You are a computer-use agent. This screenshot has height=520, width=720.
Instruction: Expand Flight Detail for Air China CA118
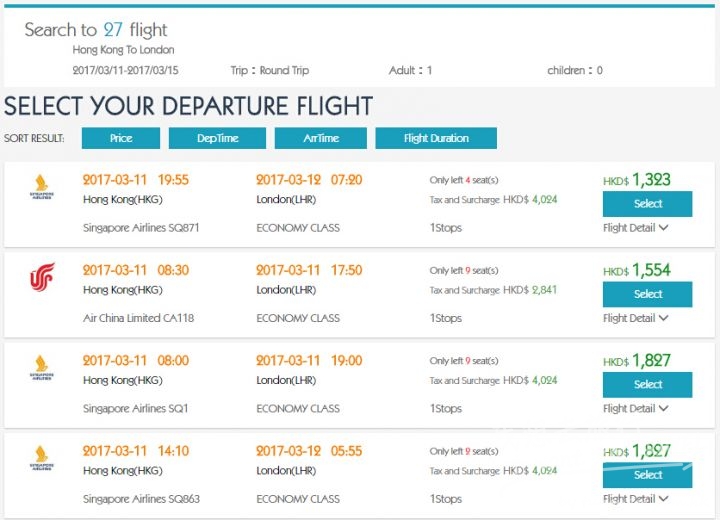coord(636,318)
